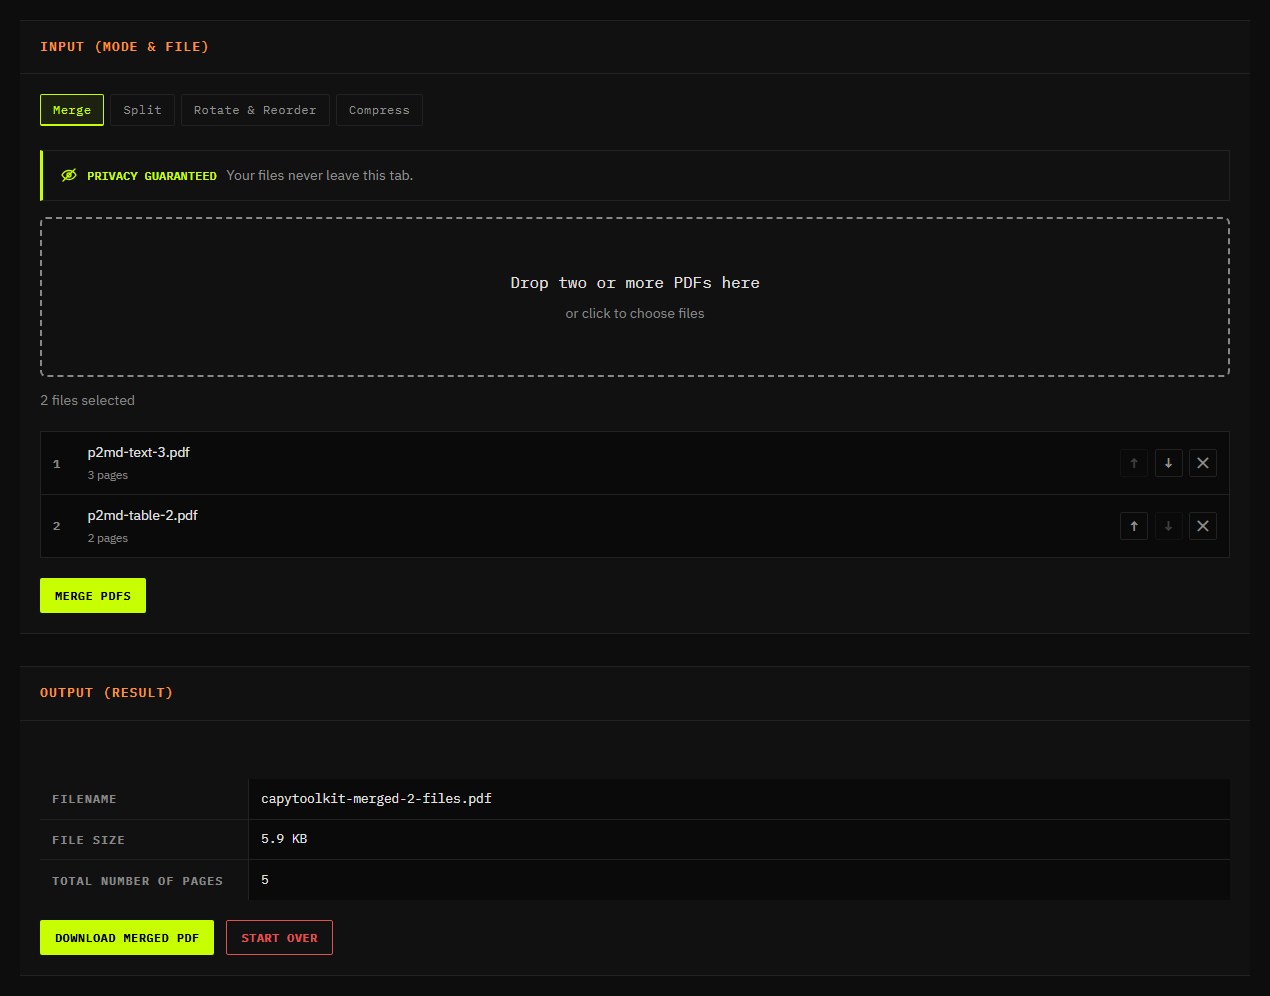This screenshot has width=1270, height=996.
Task: Click the Start Over button
Action: (x=279, y=938)
